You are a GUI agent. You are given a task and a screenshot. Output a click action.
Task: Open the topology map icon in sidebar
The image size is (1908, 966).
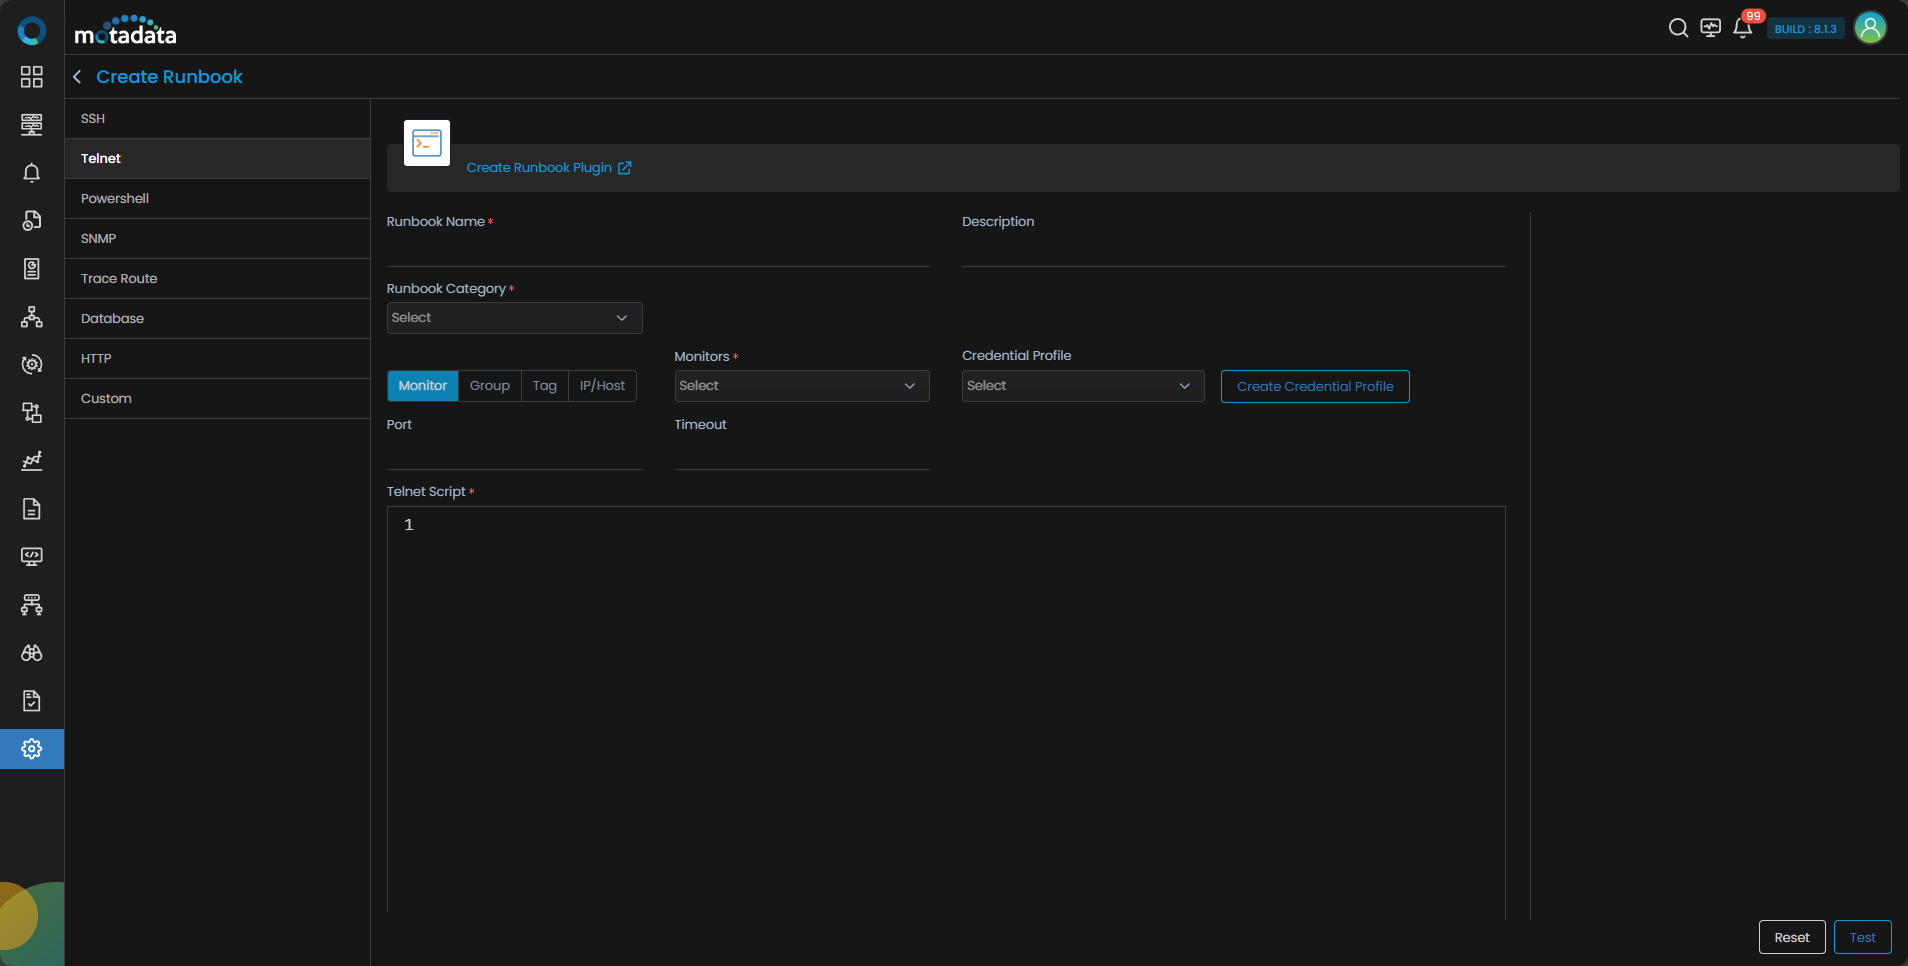click(x=32, y=317)
